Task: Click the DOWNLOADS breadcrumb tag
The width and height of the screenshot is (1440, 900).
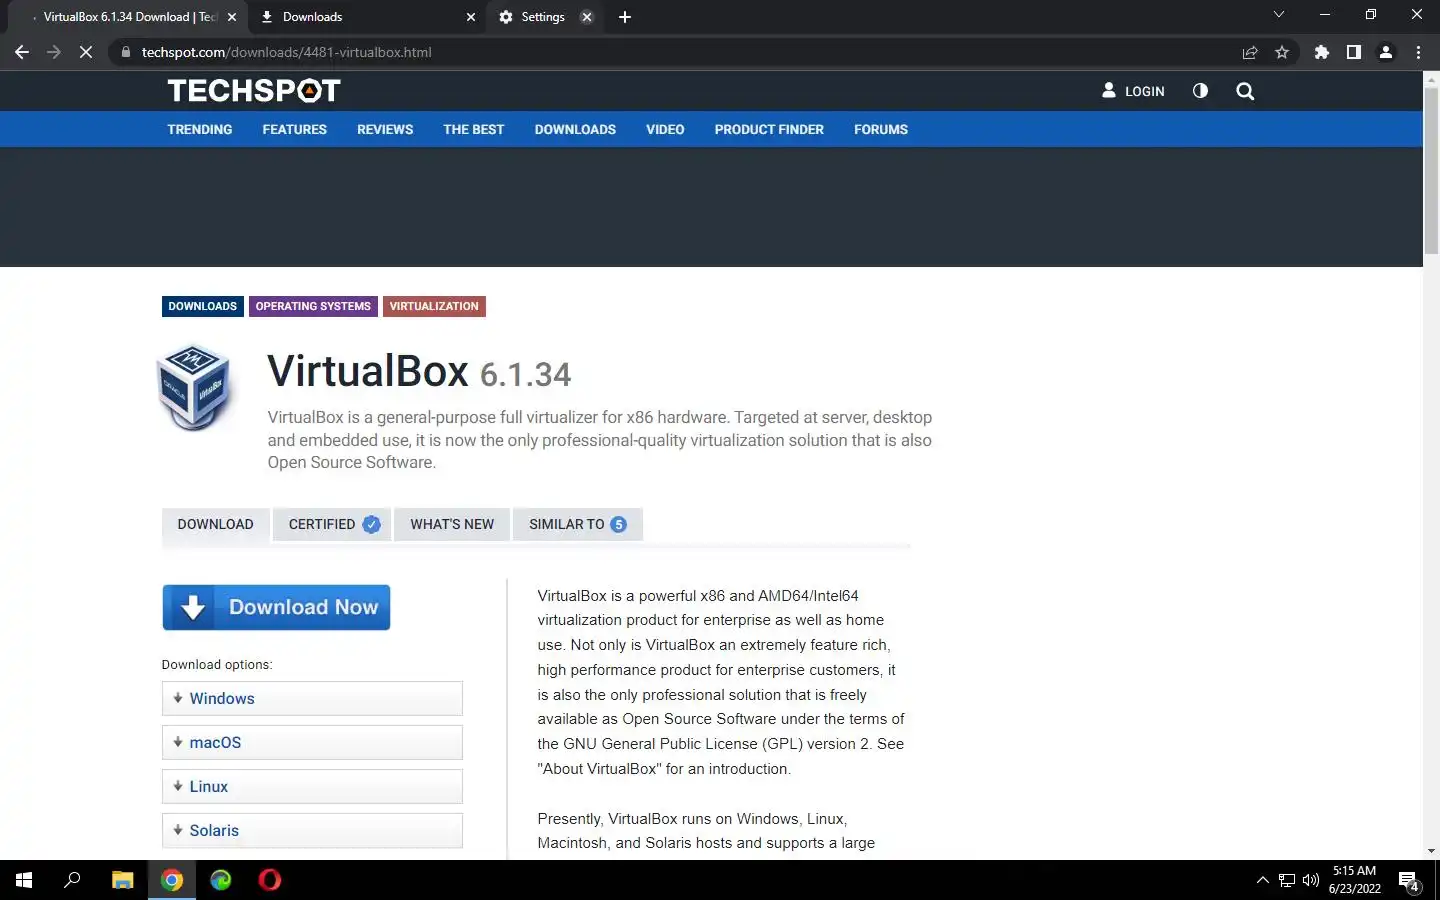Action: 202,306
